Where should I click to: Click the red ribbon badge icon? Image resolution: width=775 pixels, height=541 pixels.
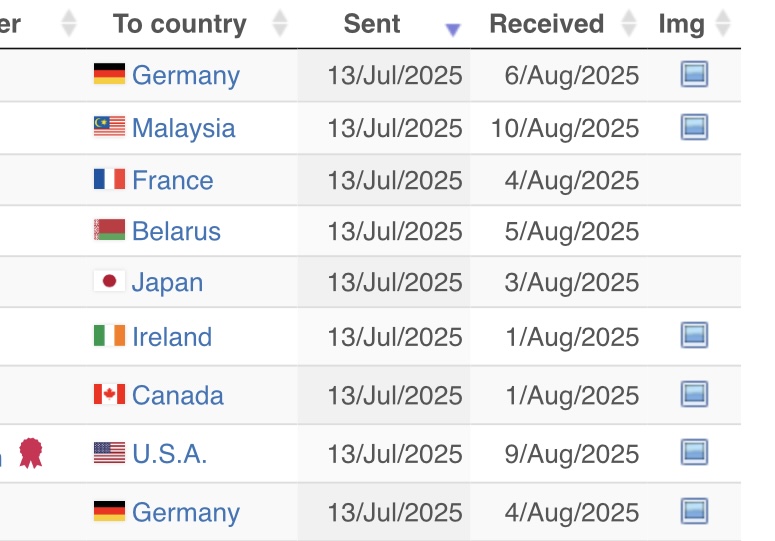pos(31,453)
